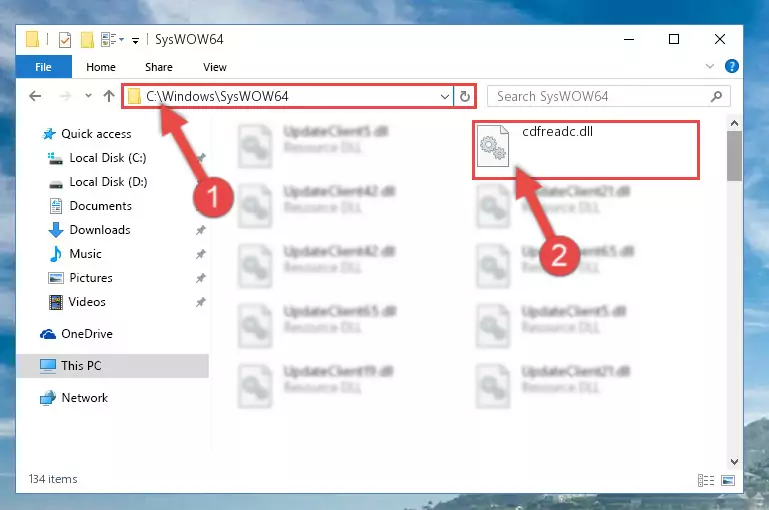This screenshot has width=769, height=510.
Task: Open the File menu
Action: pyautogui.click(x=43, y=67)
